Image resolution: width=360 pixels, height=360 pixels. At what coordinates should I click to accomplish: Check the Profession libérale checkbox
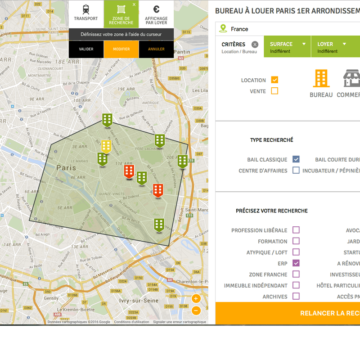[296, 230]
